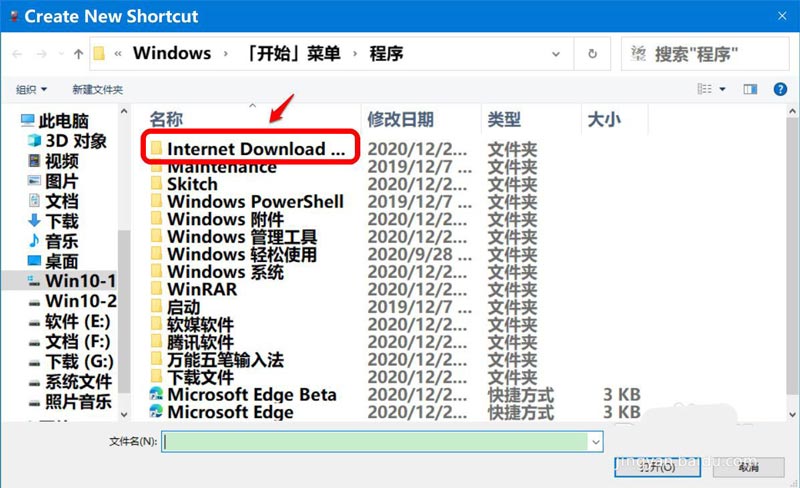
Task: Expand the 文件名 dropdown arrow
Action: (596, 442)
